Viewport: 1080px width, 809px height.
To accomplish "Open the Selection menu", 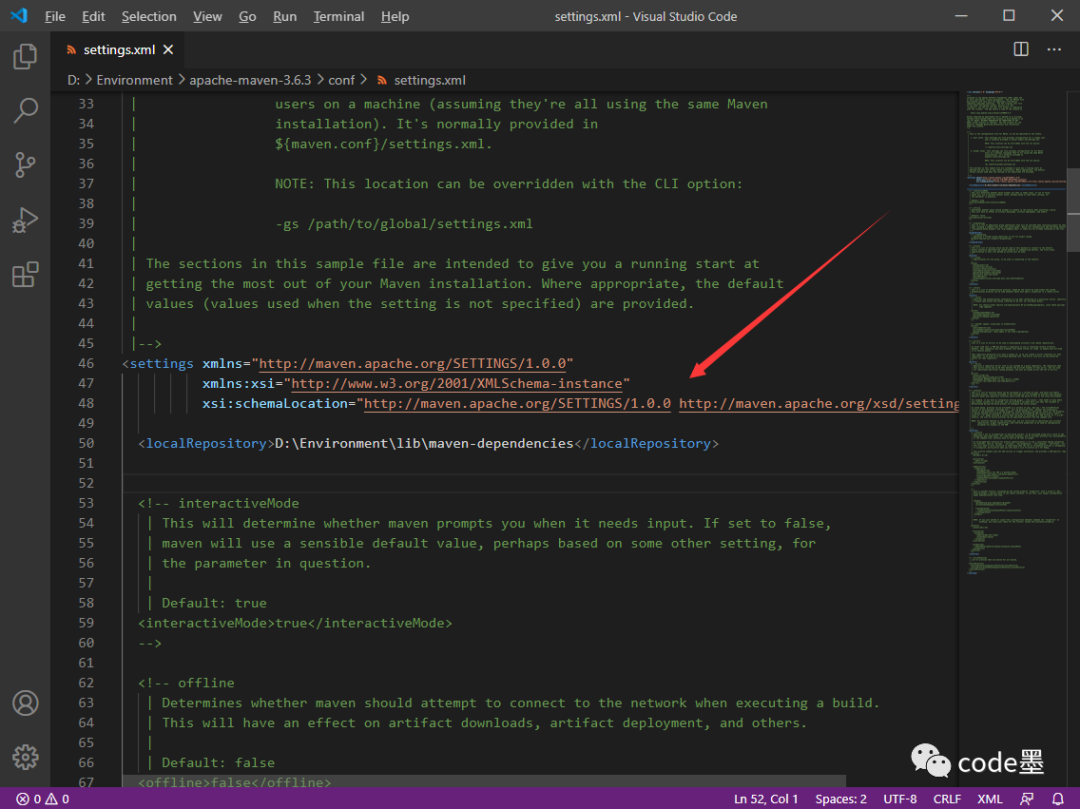I will [x=149, y=16].
